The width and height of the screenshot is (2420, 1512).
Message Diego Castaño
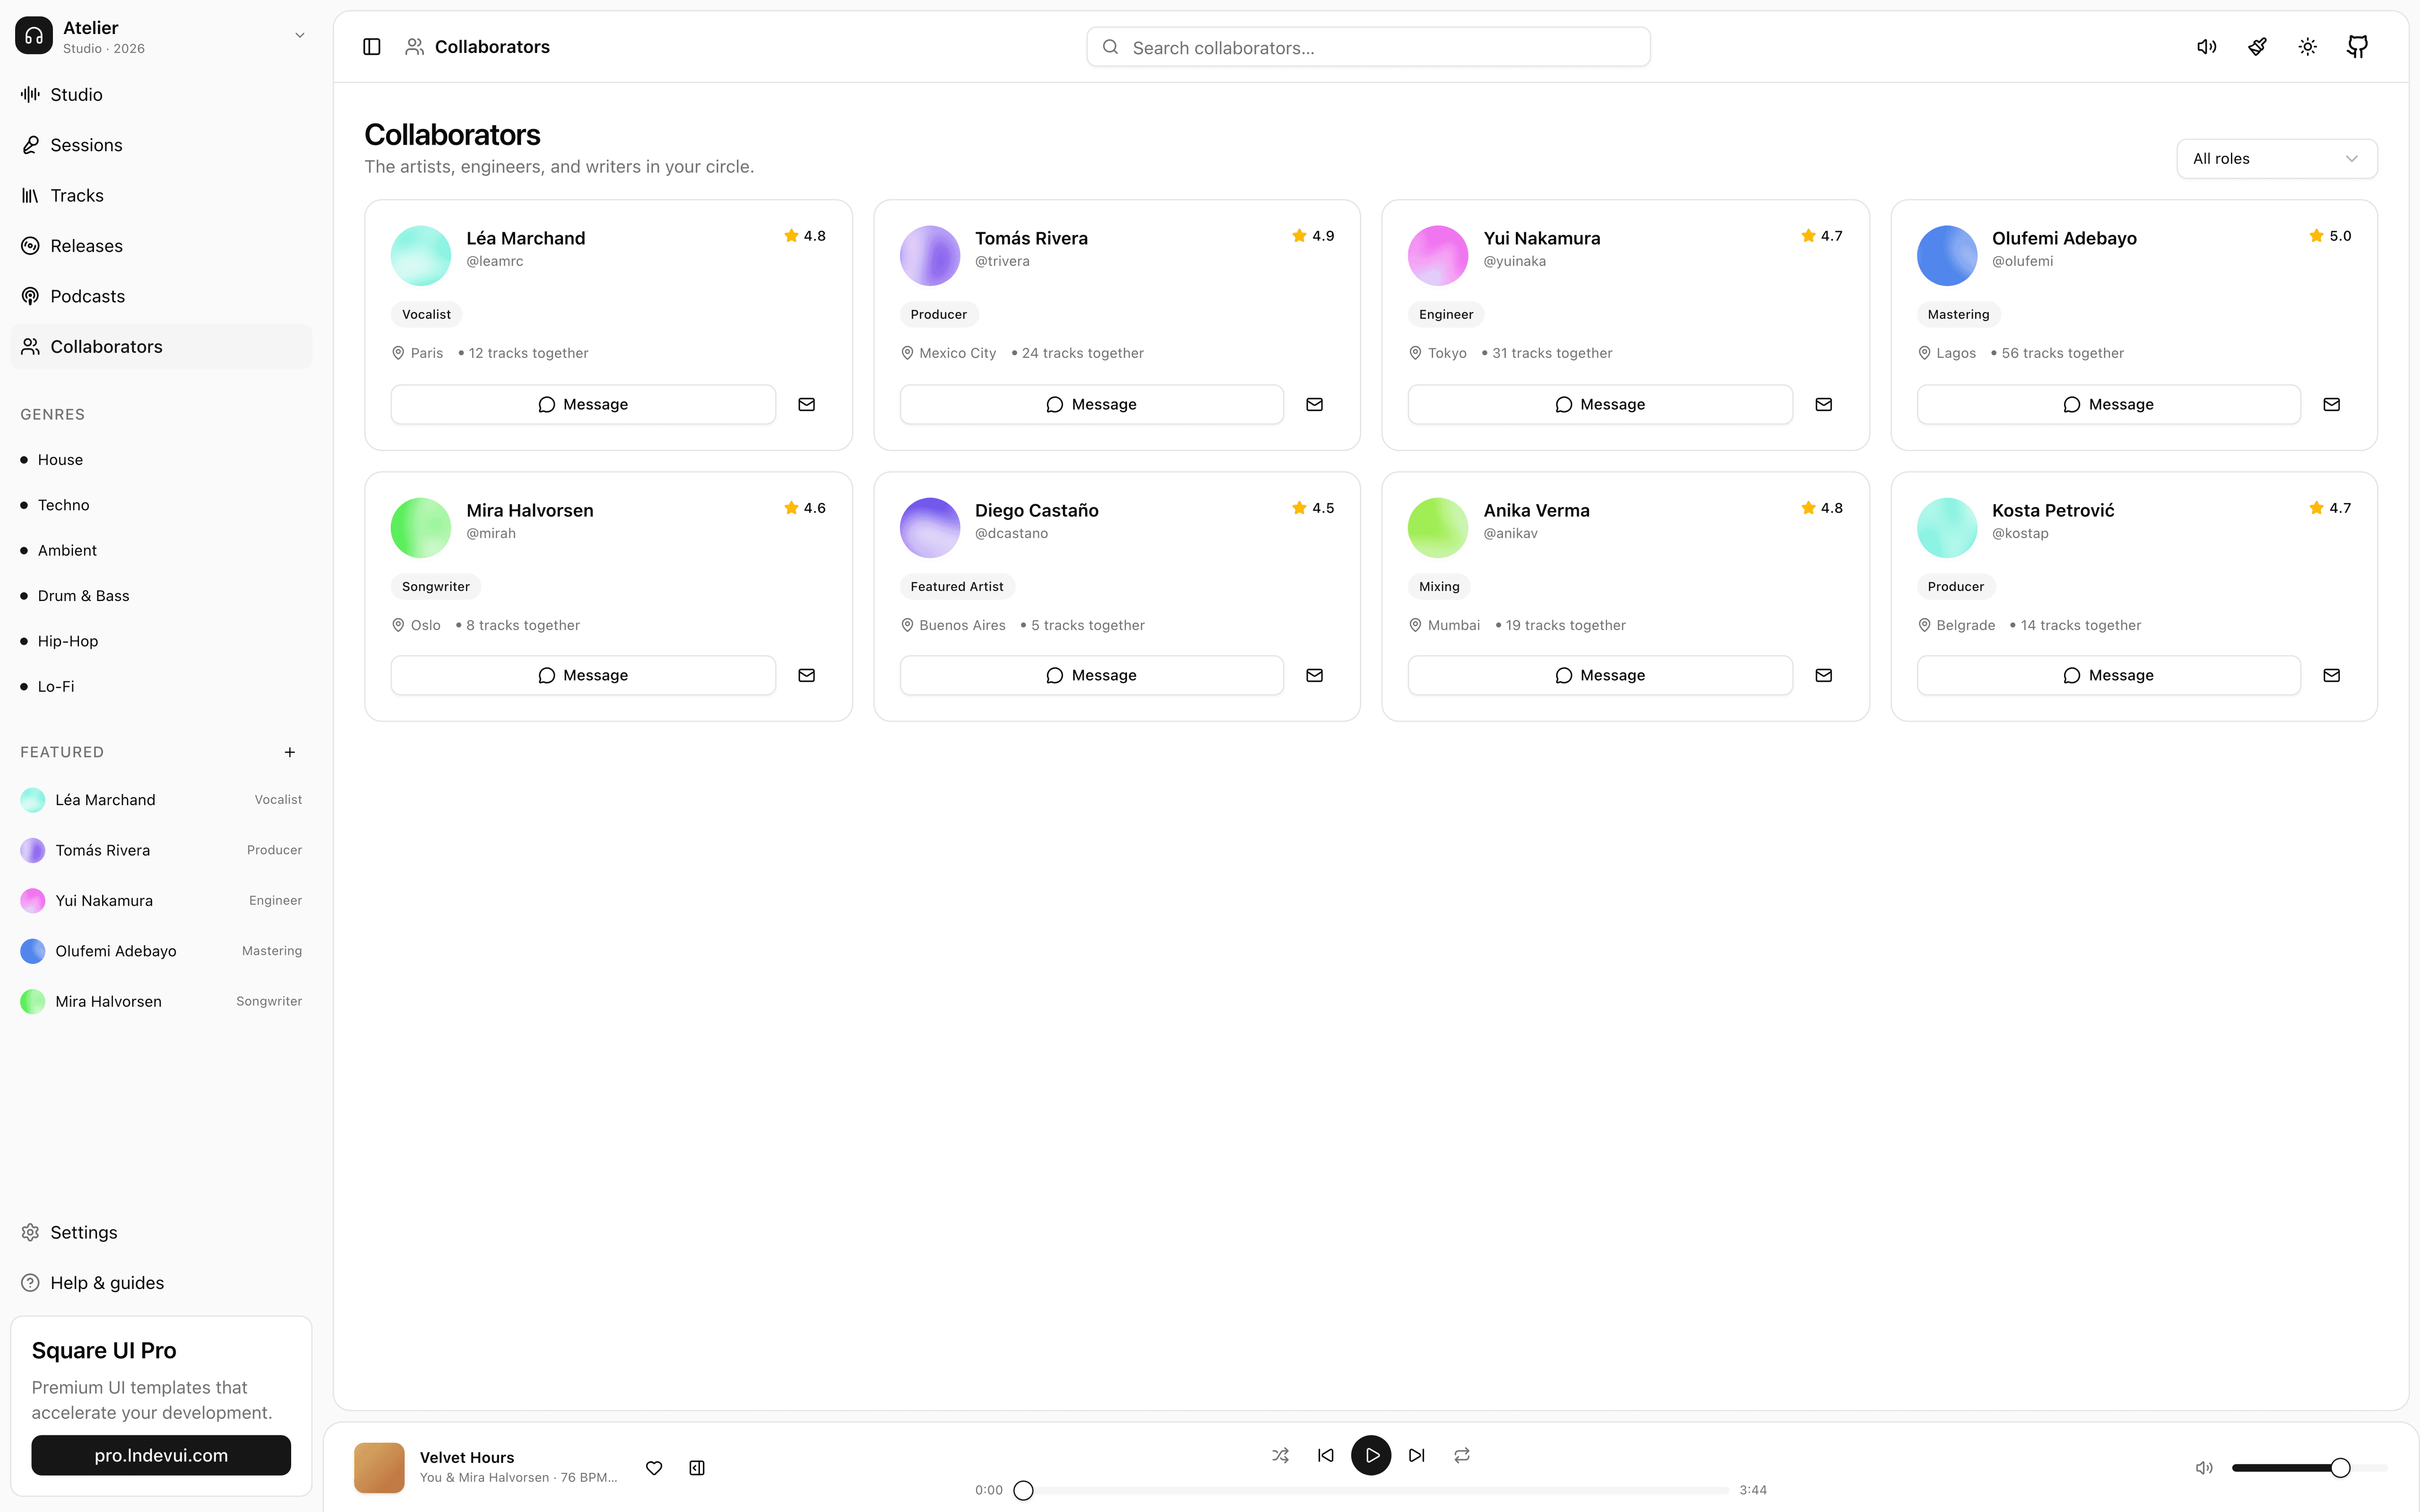1092,675
